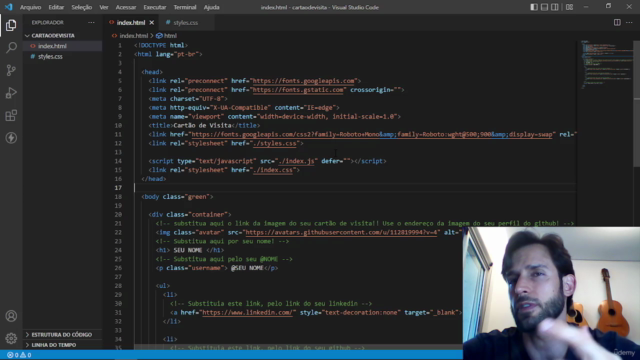Open the avatars.githubusercontent.com image link
This screenshot has height=360, width=640.
[x=341, y=232]
